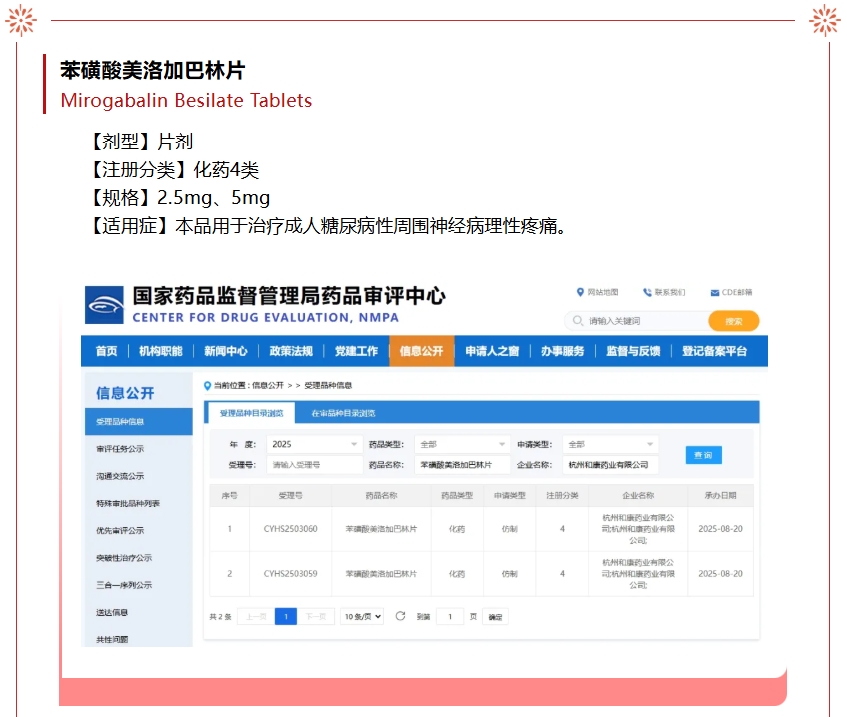This screenshot has height=717, width=847.
Task: Click the magnifier icon in search box
Action: (577, 321)
